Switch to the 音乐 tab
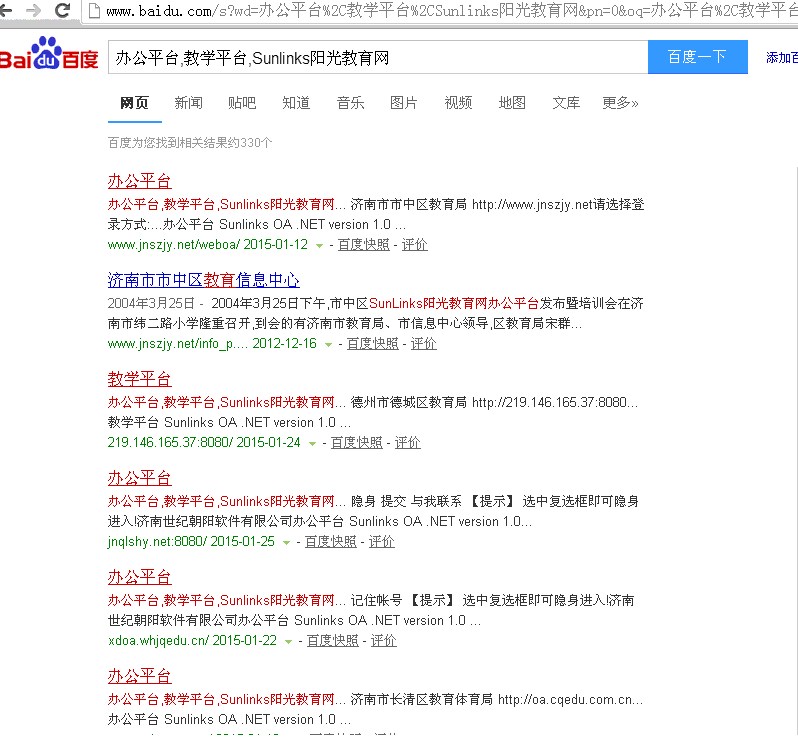 (x=350, y=103)
